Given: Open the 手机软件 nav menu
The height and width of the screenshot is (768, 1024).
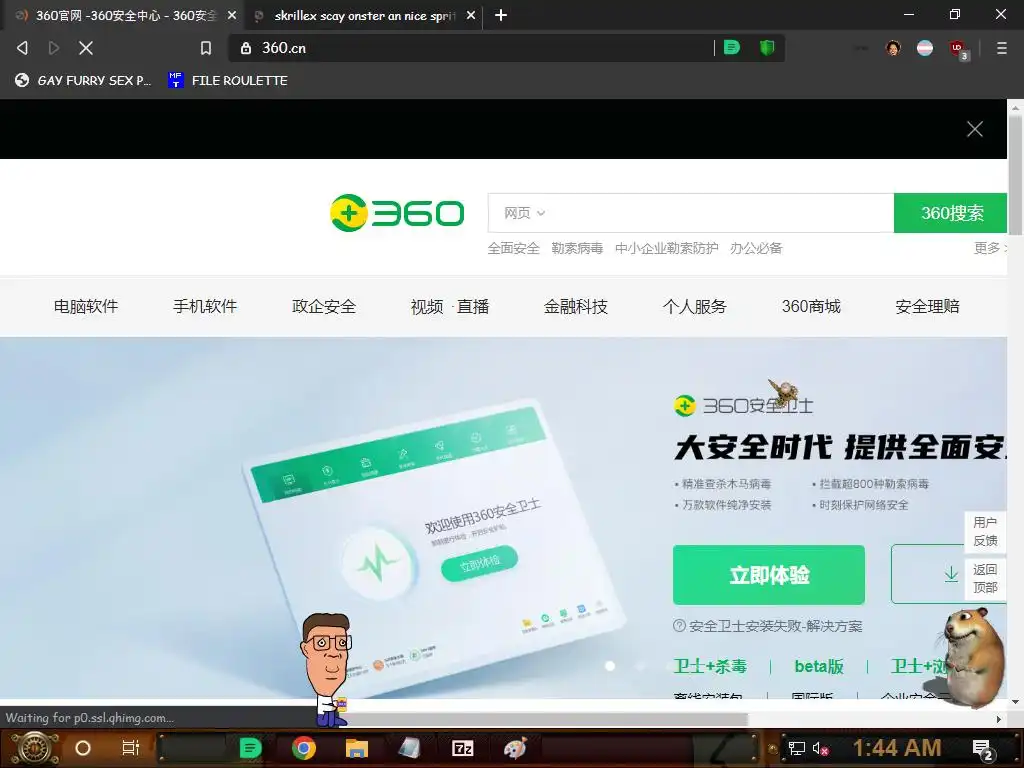Looking at the screenshot, I should (x=205, y=306).
